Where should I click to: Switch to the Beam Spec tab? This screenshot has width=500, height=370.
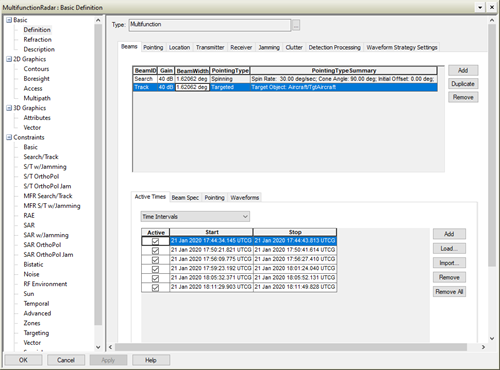point(185,198)
